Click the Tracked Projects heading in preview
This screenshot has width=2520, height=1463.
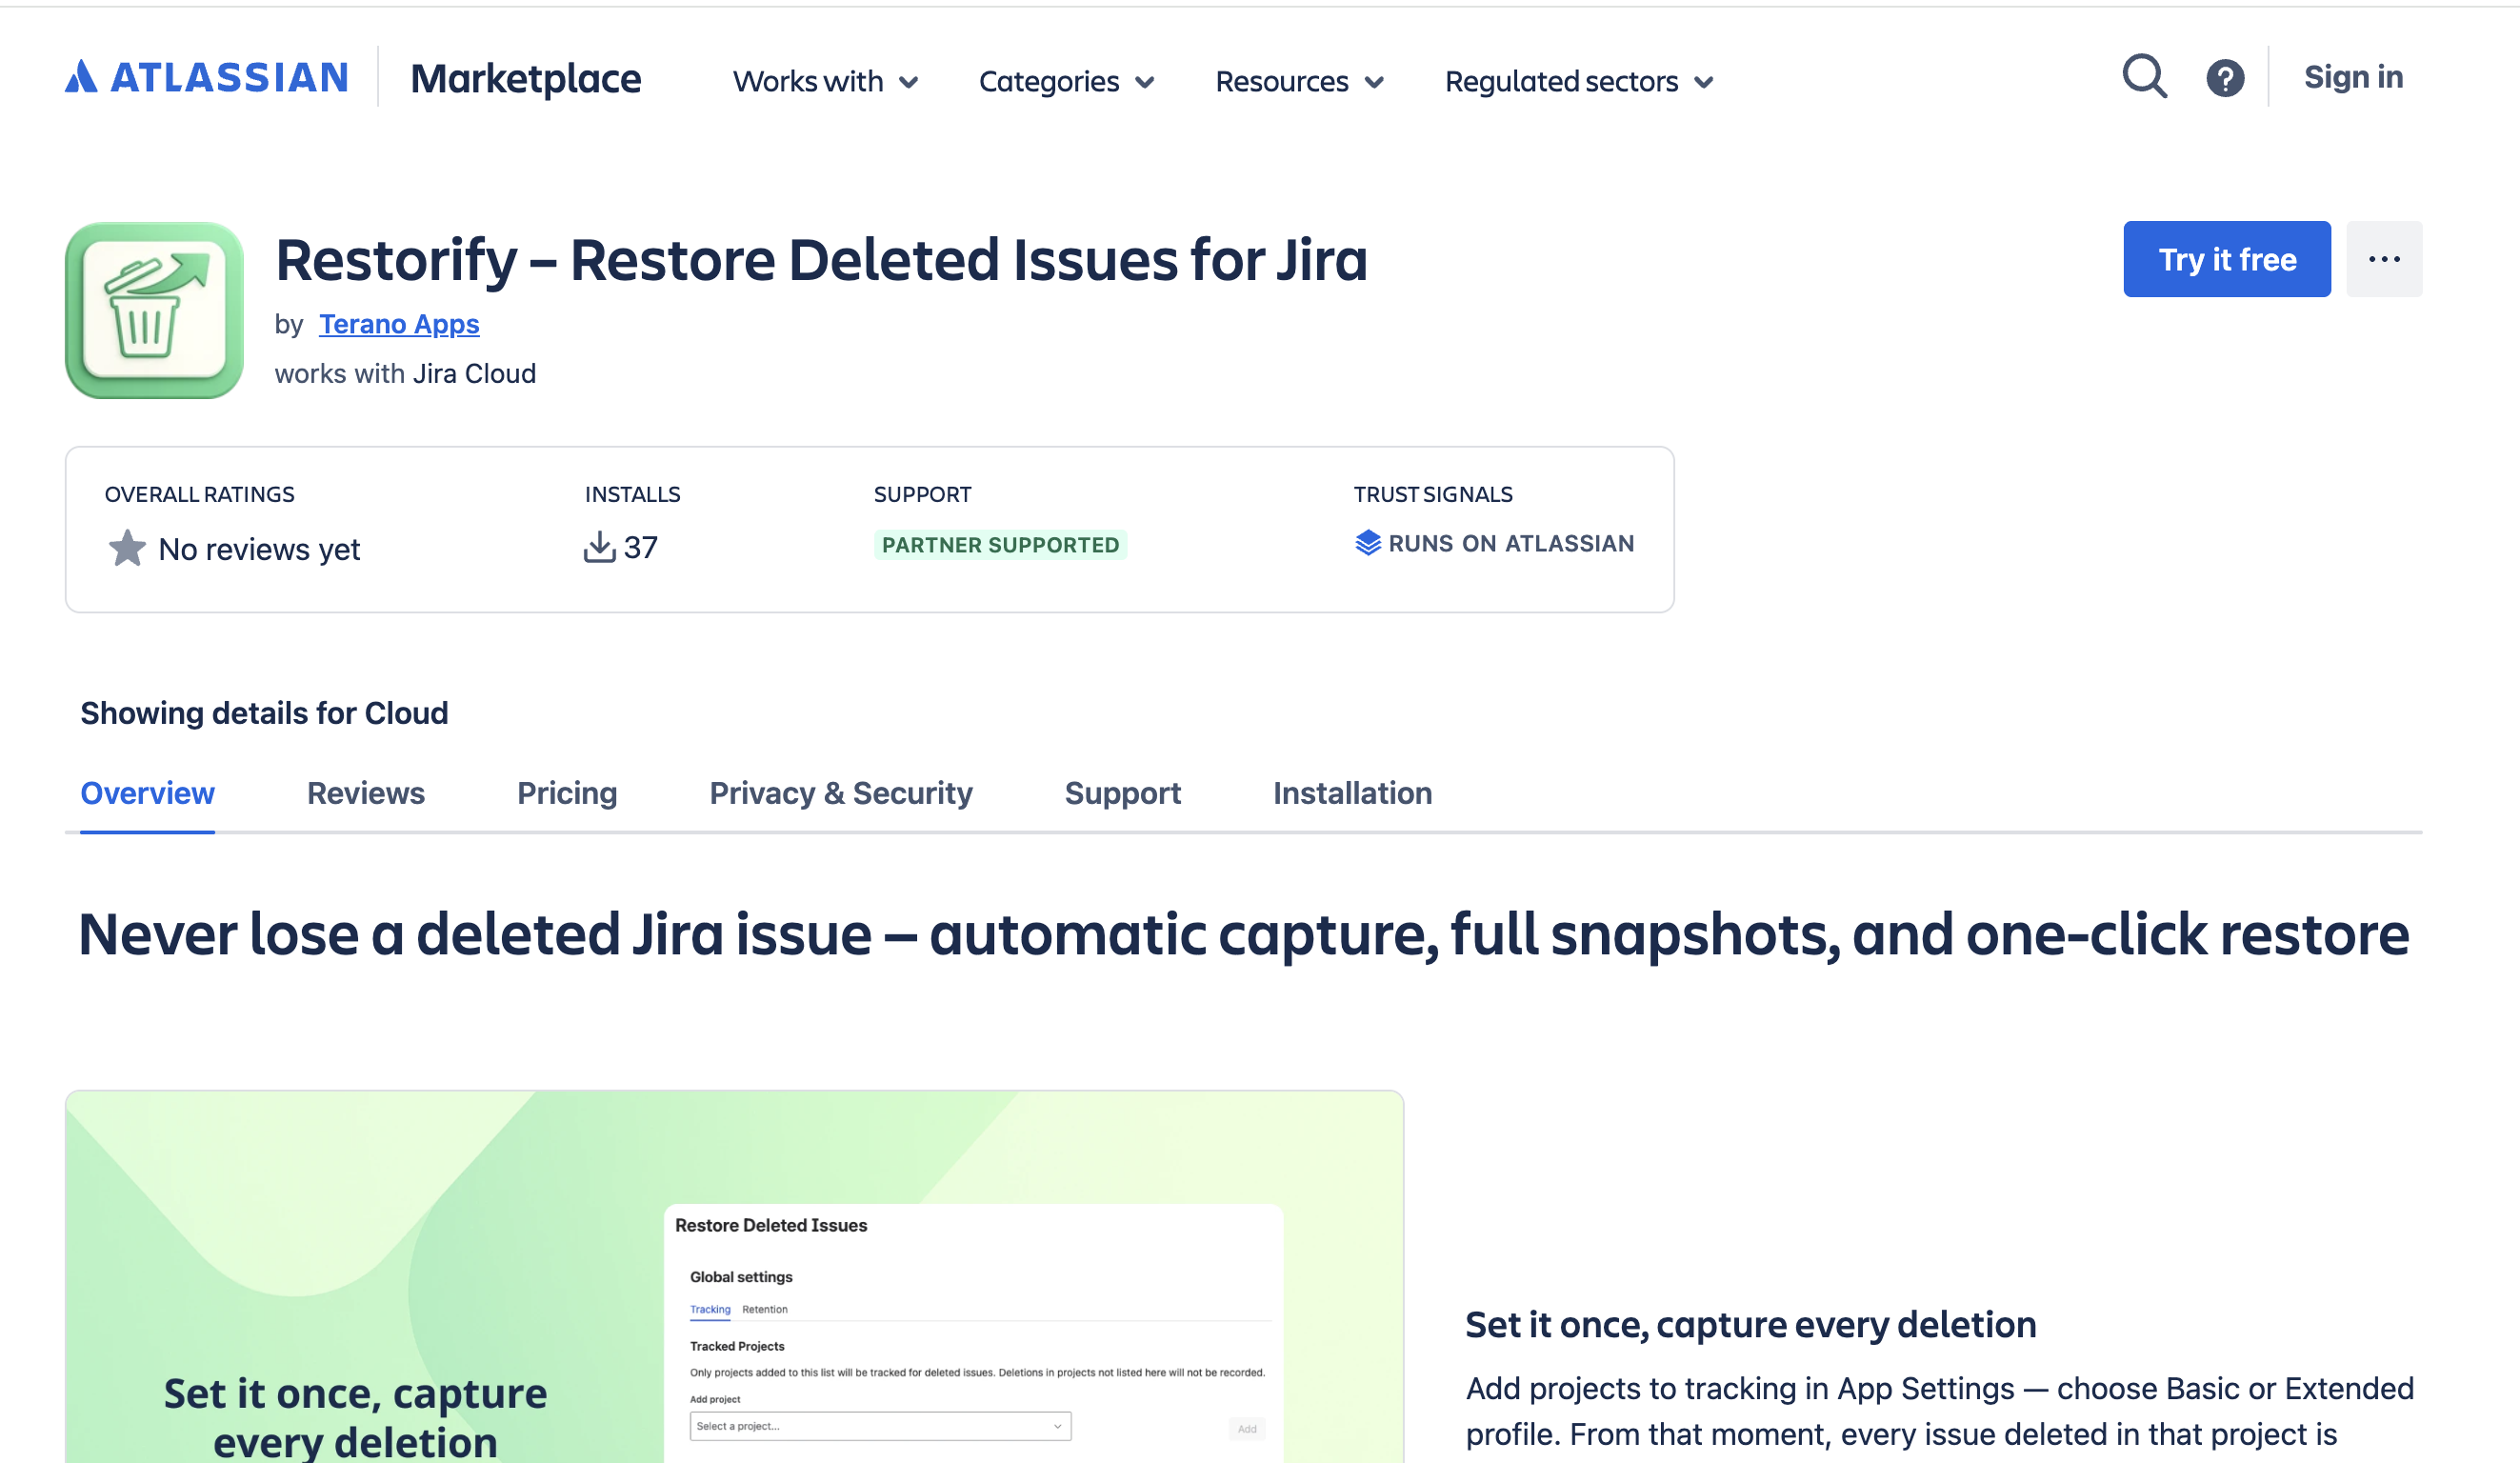click(x=737, y=1346)
